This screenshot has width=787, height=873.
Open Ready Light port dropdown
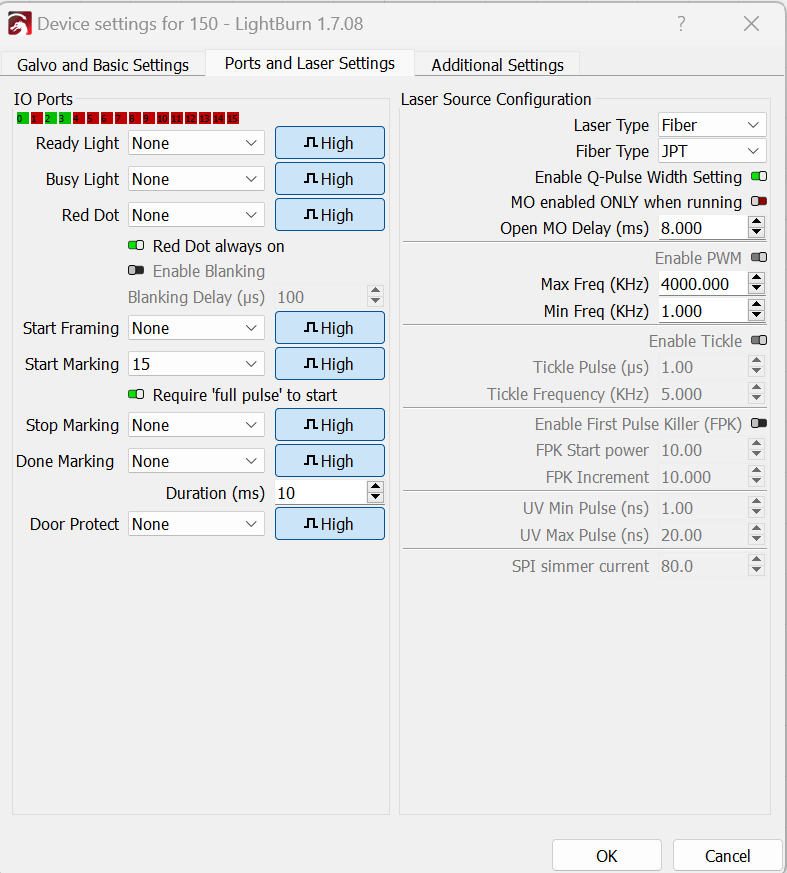(196, 143)
